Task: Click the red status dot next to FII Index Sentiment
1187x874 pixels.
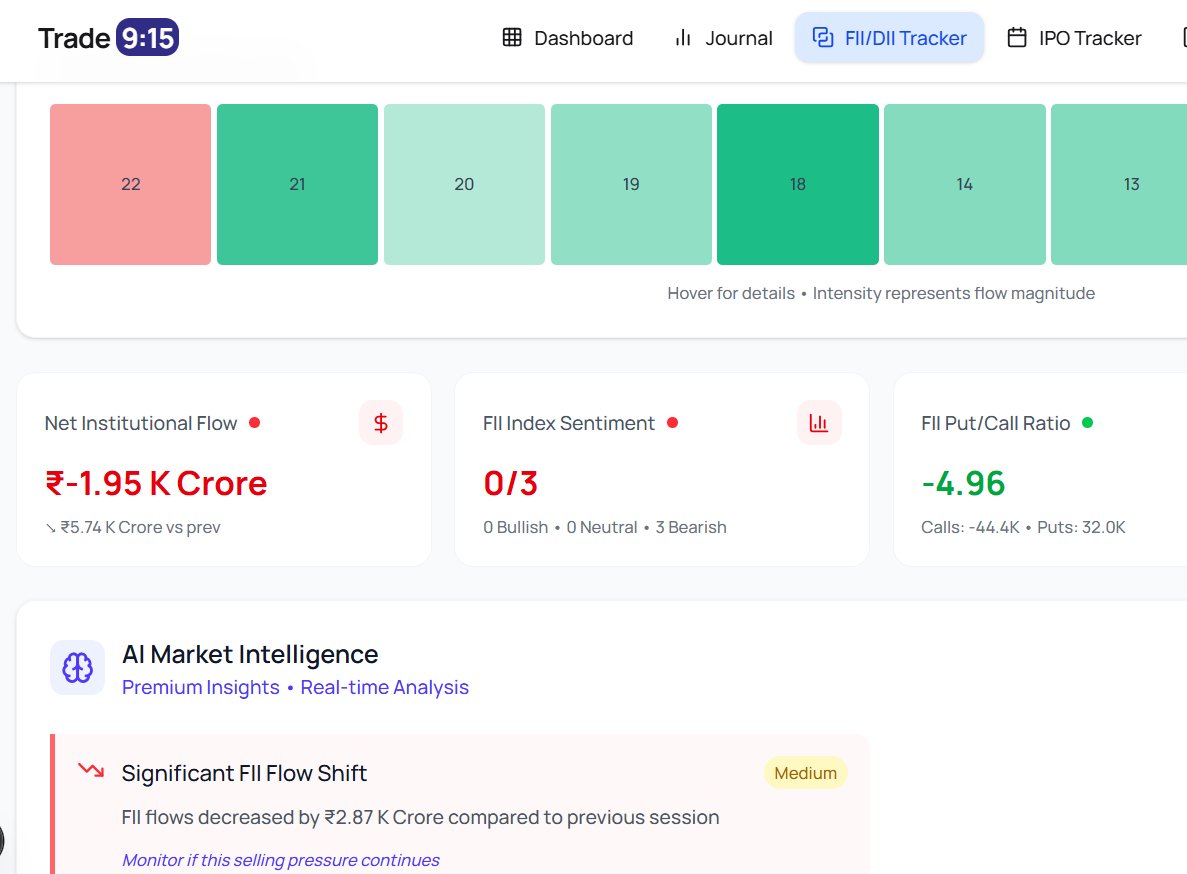Action: point(672,422)
